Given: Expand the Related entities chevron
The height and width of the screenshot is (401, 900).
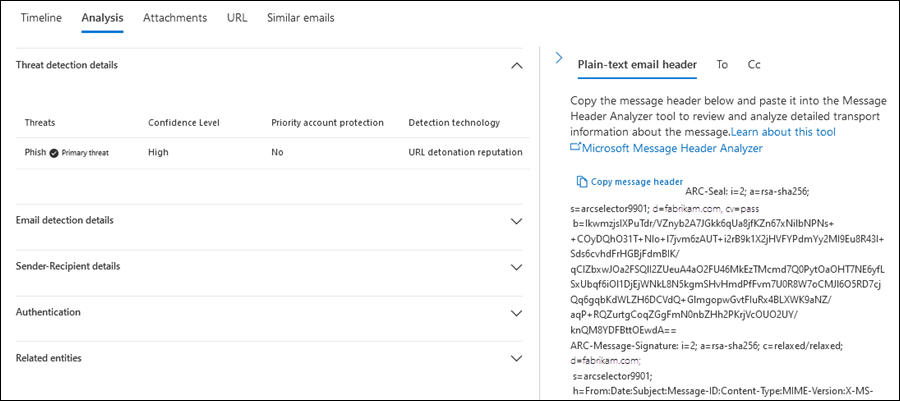Looking at the screenshot, I should (517, 359).
